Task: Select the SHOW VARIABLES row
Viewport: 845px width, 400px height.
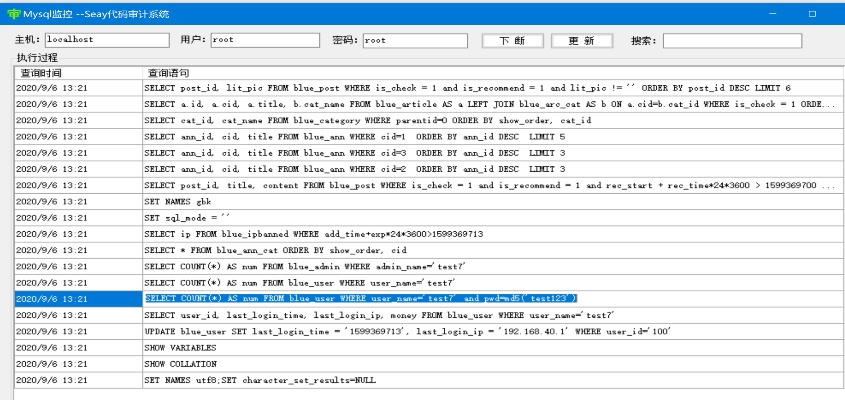Action: coord(430,348)
